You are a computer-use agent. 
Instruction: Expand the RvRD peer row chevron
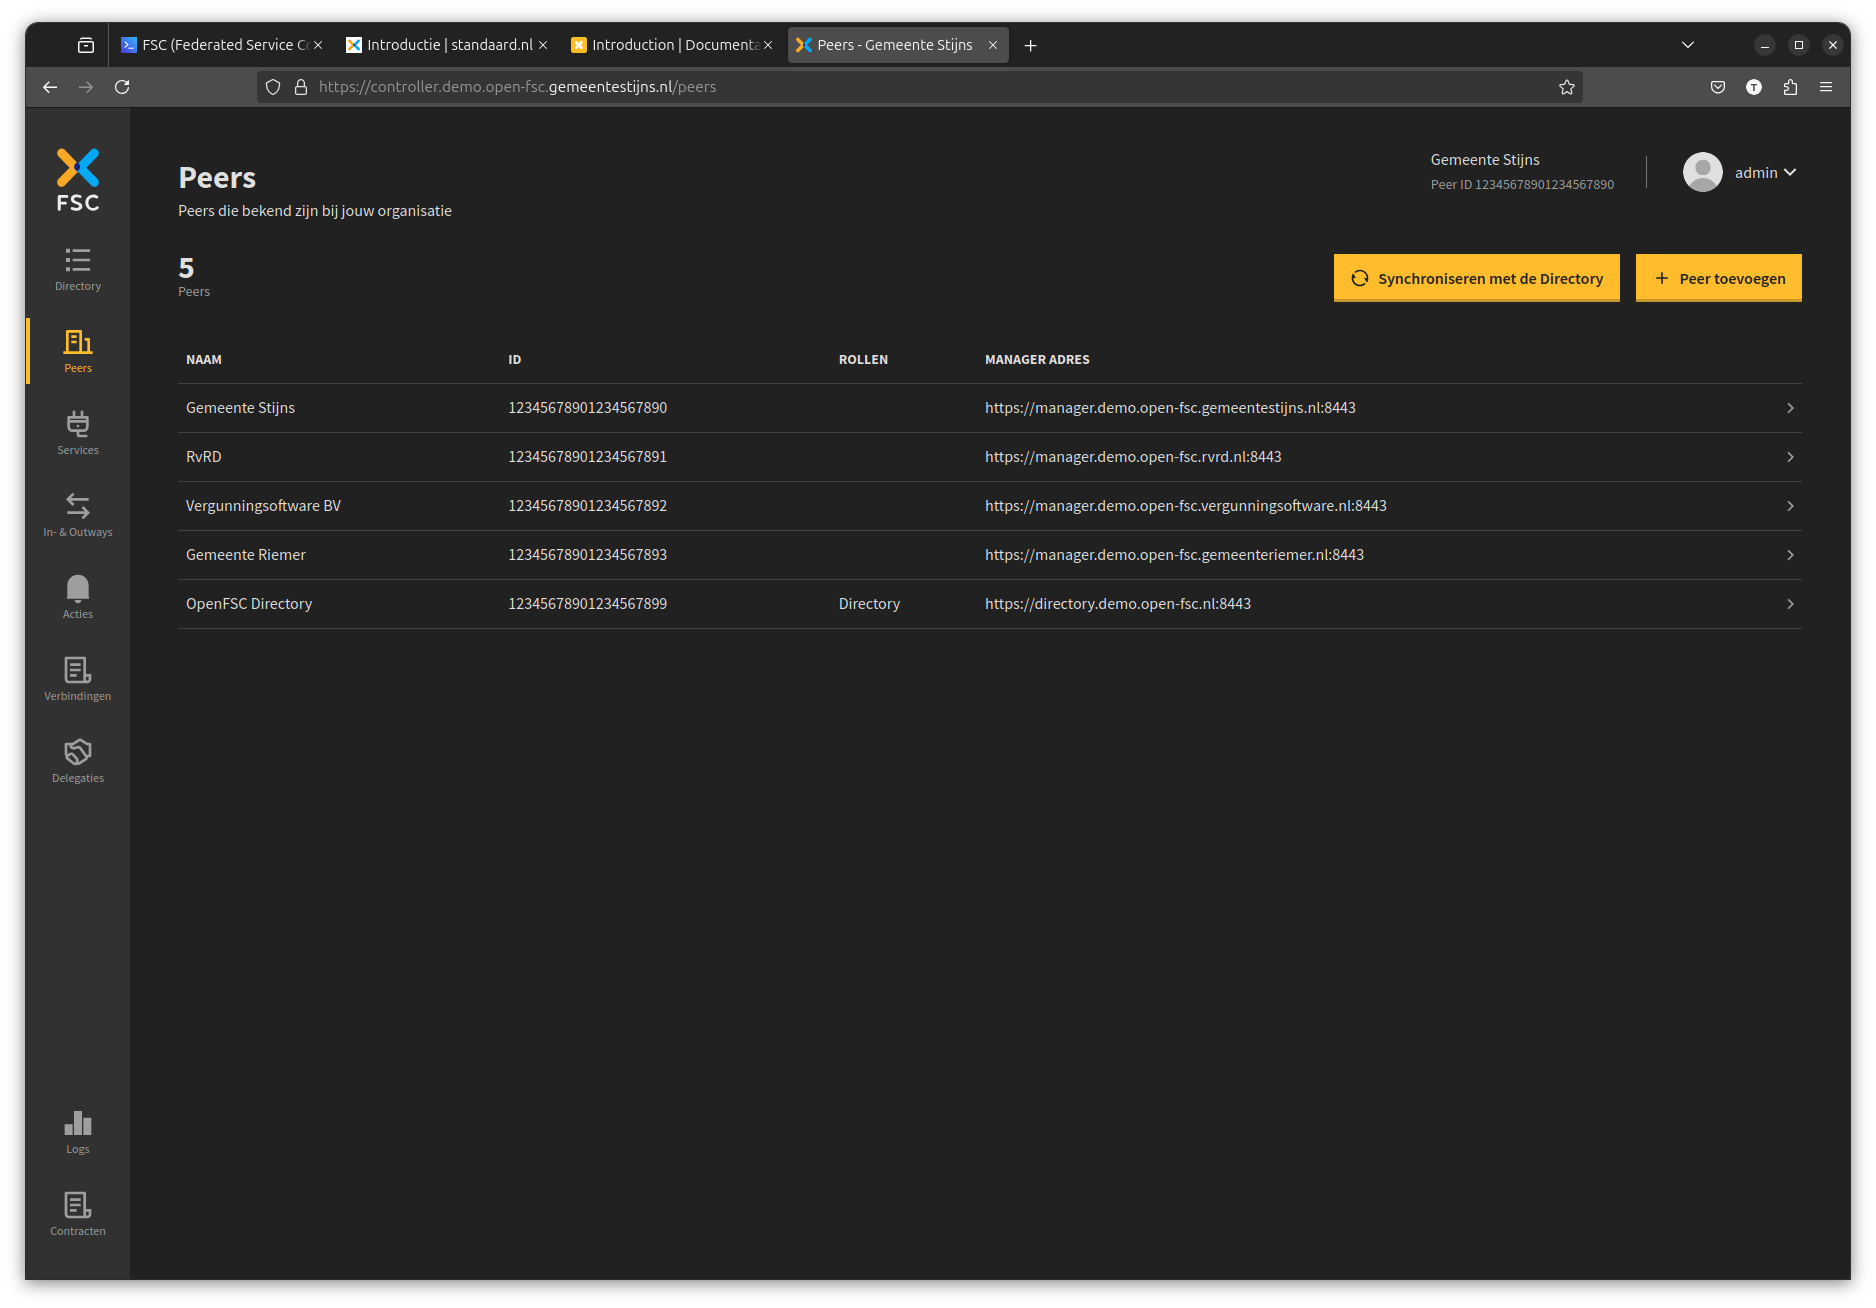coord(1790,457)
